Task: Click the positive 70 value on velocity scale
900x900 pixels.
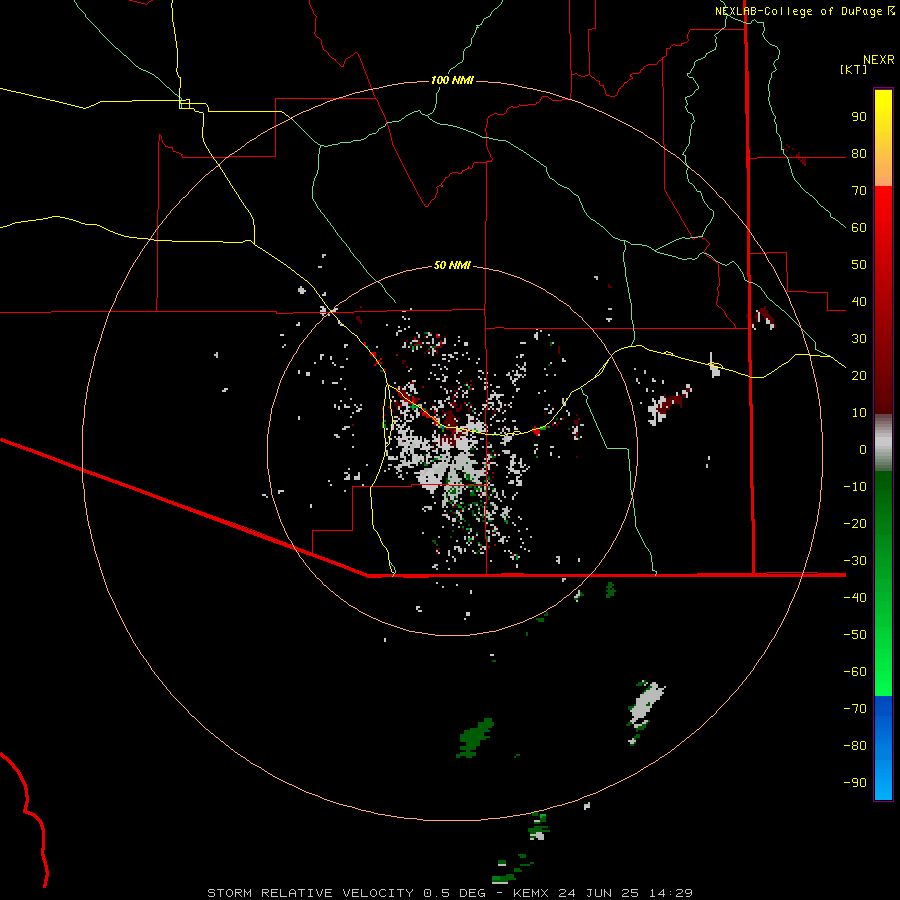Action: [x=859, y=191]
